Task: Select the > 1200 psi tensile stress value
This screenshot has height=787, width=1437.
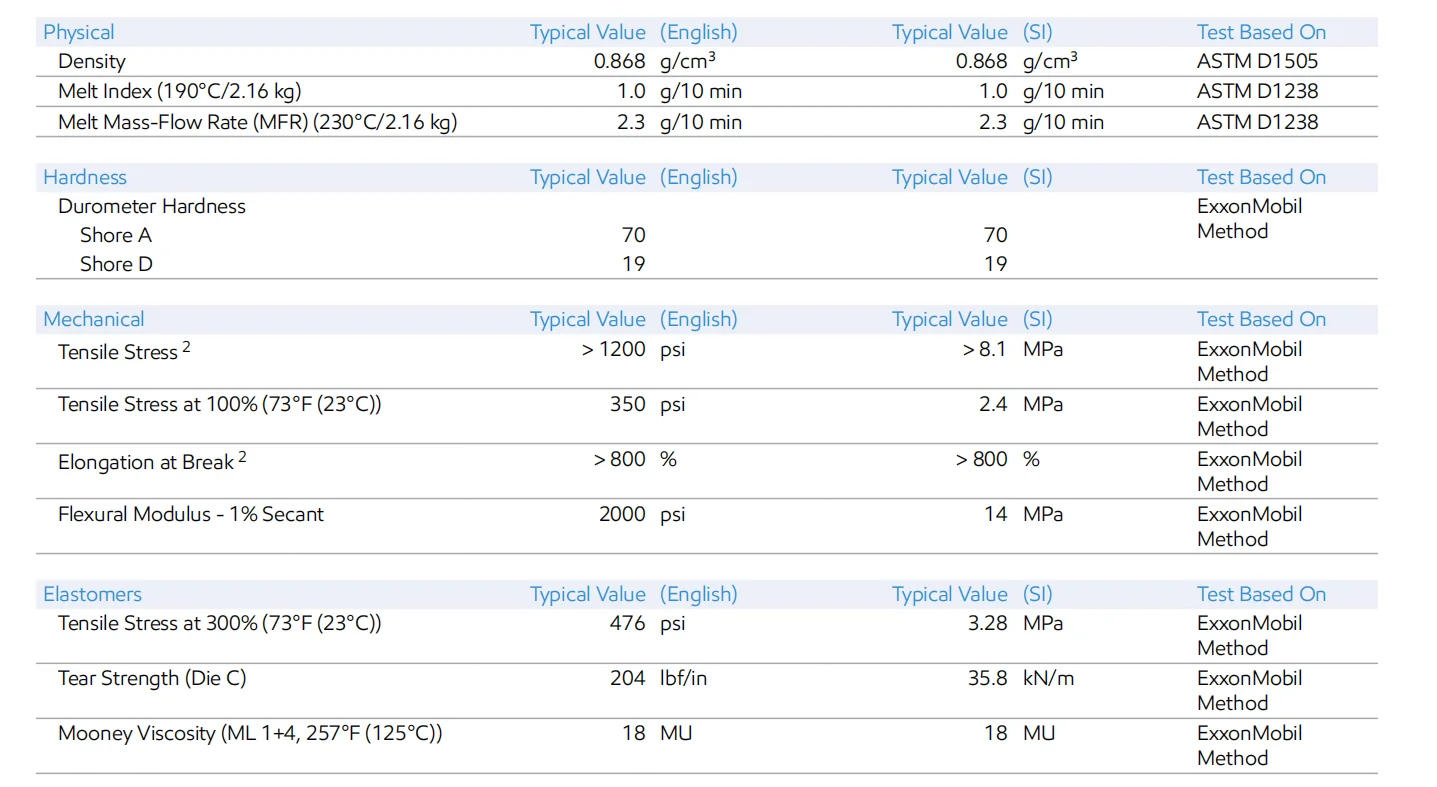Action: [x=613, y=350]
